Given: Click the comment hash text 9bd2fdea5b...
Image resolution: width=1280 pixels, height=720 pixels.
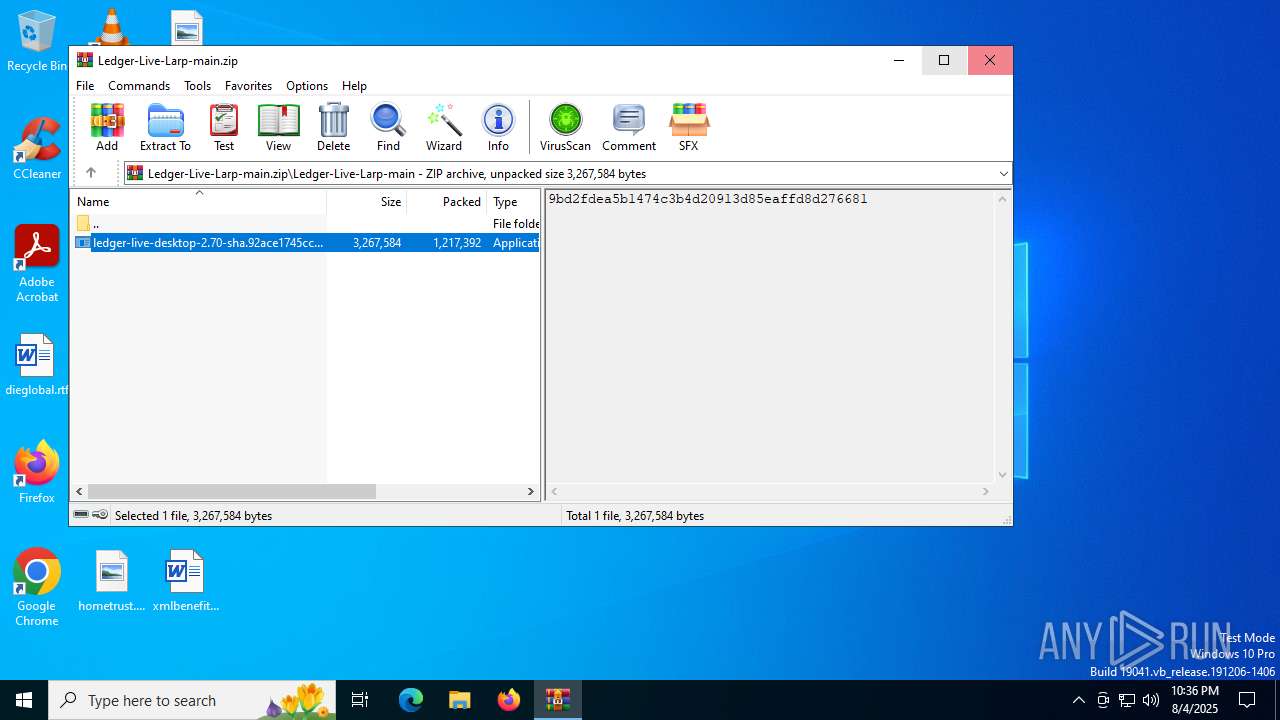Looking at the screenshot, I should (x=708, y=199).
